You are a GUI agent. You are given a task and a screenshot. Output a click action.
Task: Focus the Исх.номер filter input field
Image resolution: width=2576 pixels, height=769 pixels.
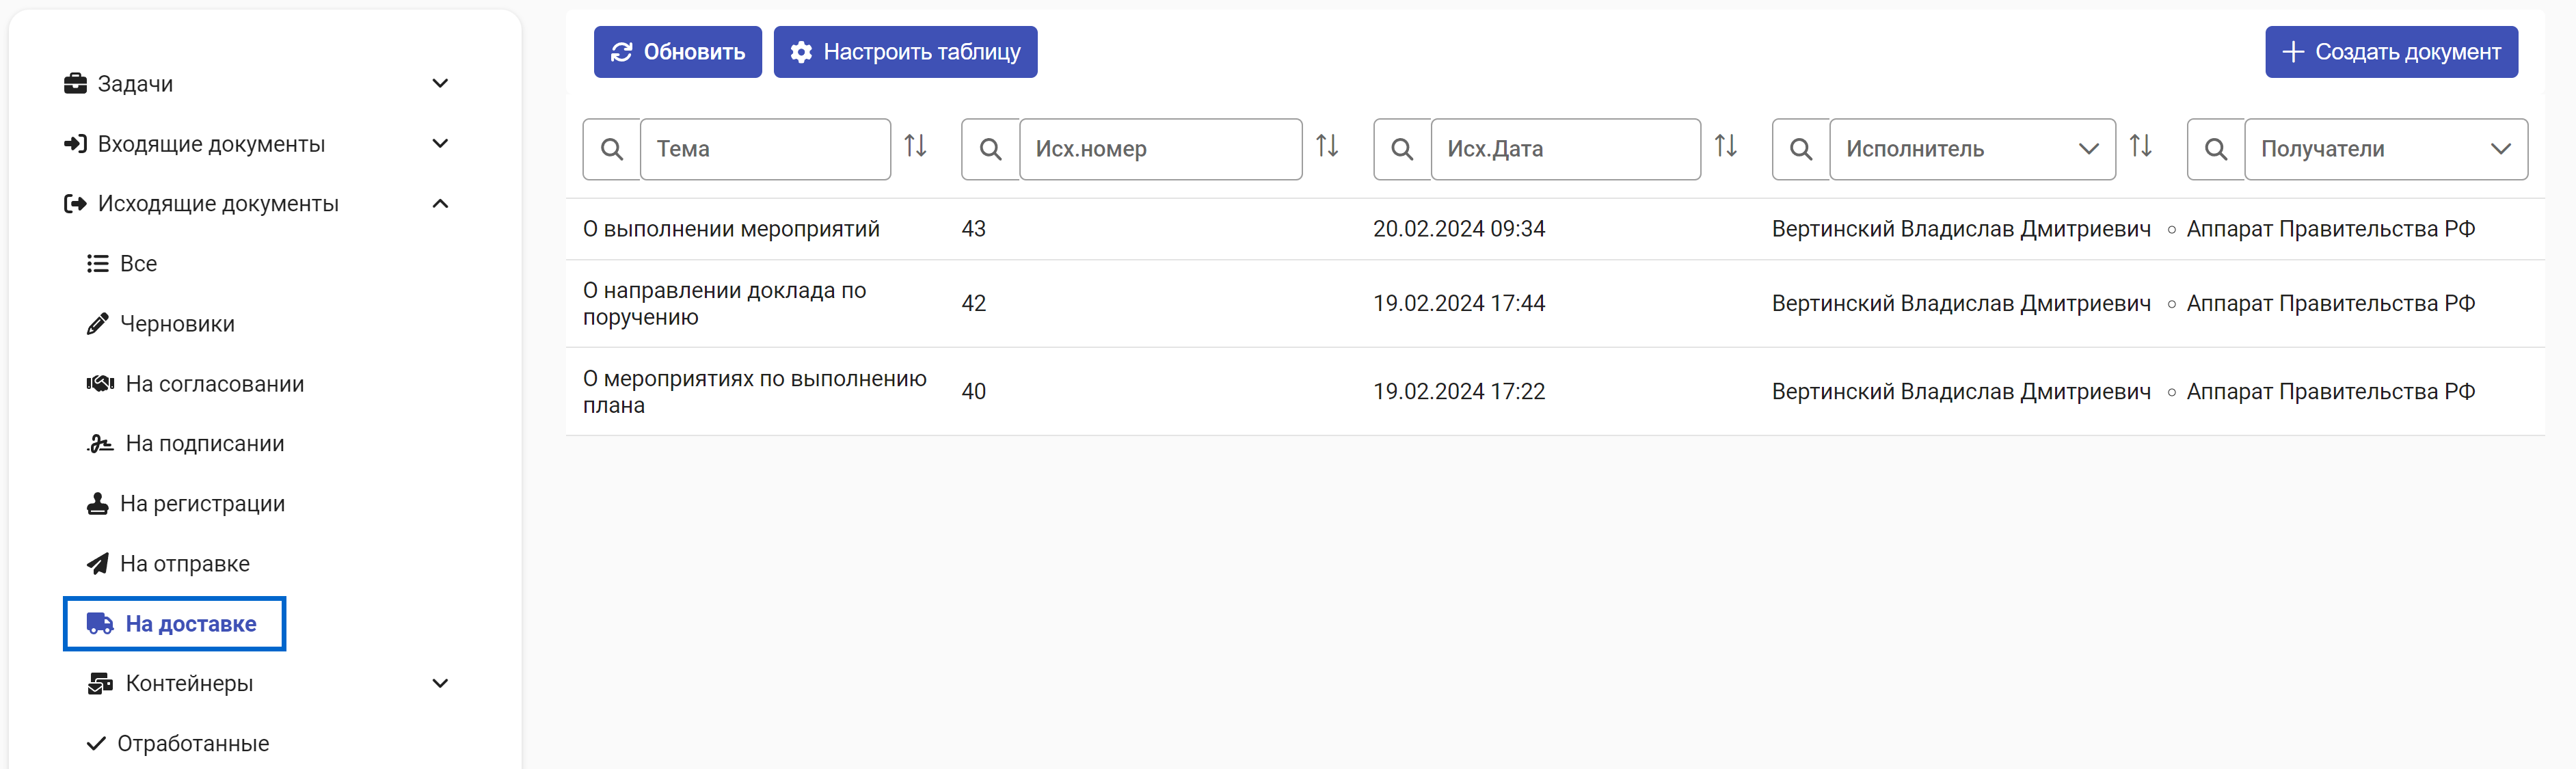[1160, 150]
